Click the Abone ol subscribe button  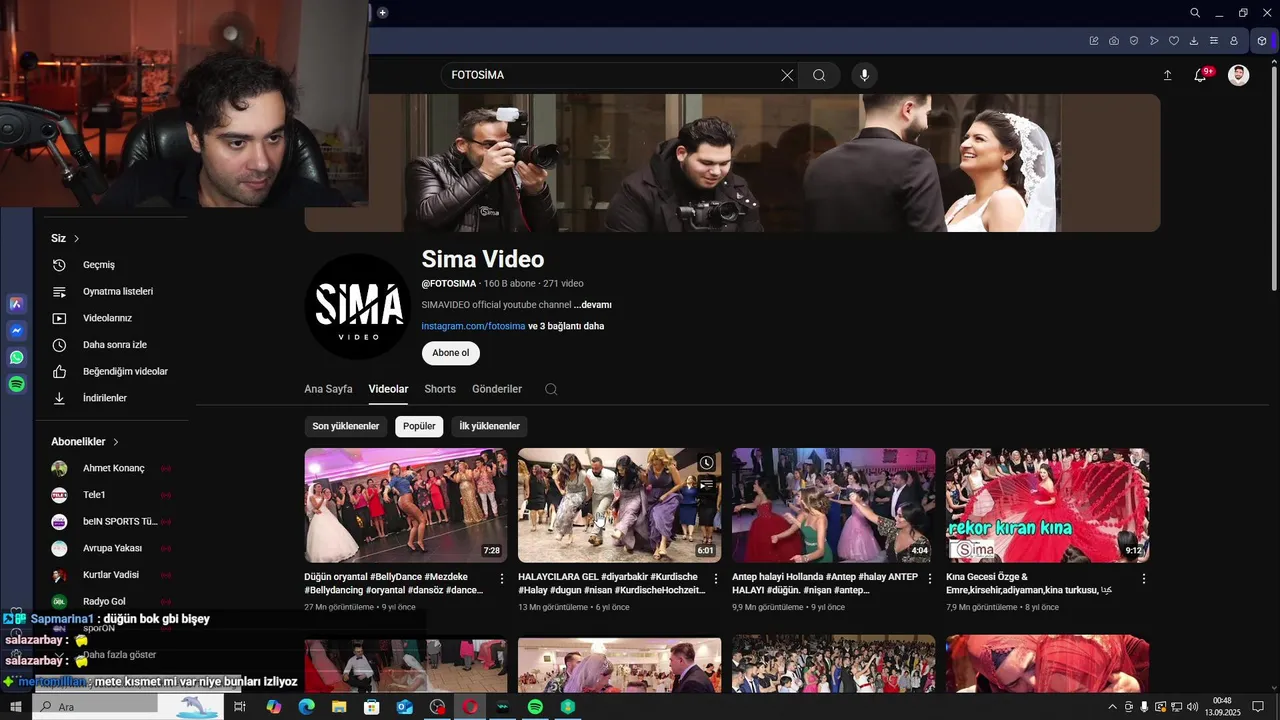(x=450, y=353)
